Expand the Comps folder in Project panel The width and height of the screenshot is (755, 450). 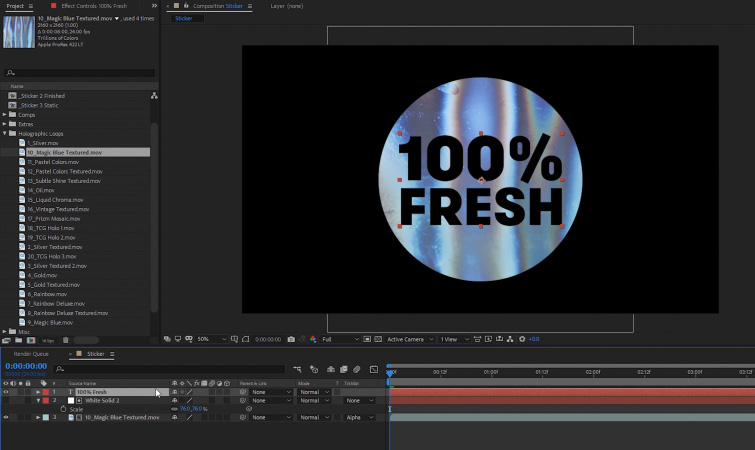click(x=5, y=115)
